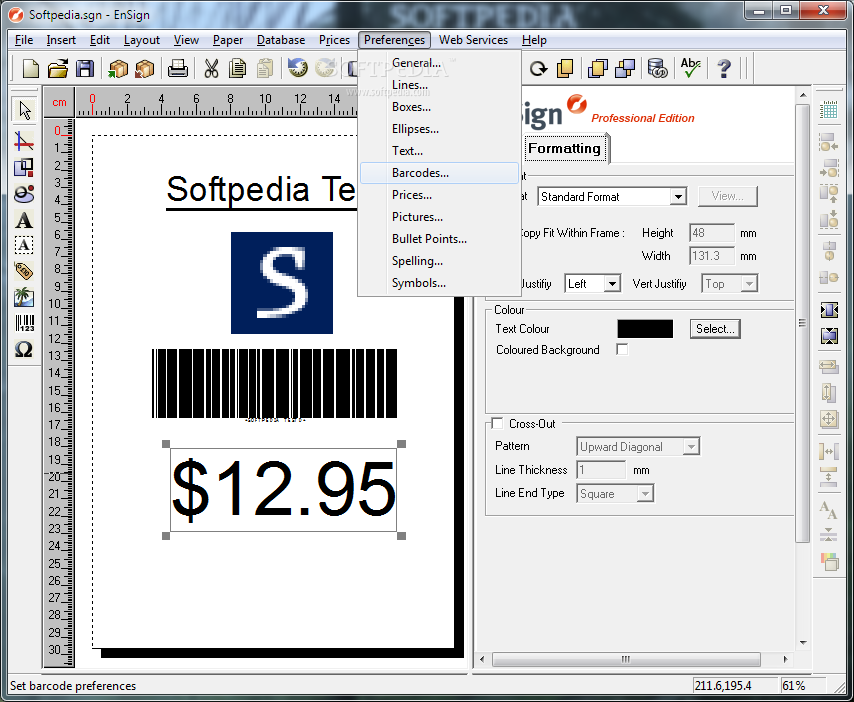Viewport: 854px width, 702px height.
Task: Select the line drawing tool
Action: pos(23,141)
